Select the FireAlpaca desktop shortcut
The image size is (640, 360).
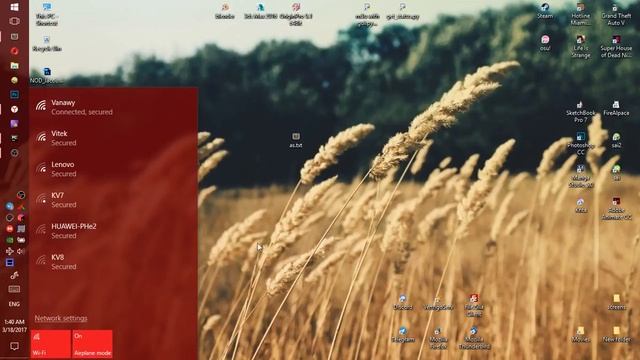coord(616,109)
